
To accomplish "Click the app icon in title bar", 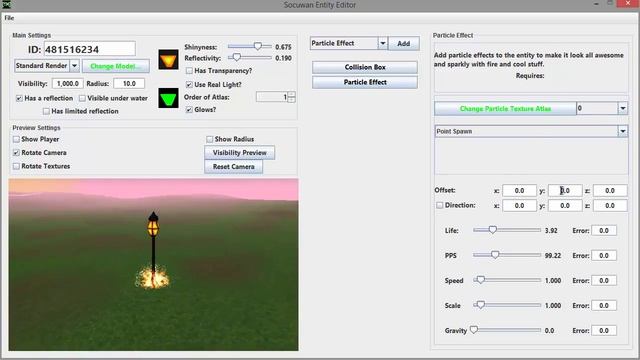I will (7, 4).
